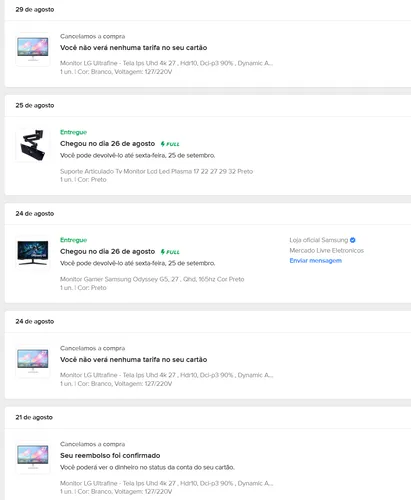This screenshot has height=500, width=411.
Task: Open Monitor Gamer Samsung Odyssey G5 product title
Action: (x=152, y=279)
